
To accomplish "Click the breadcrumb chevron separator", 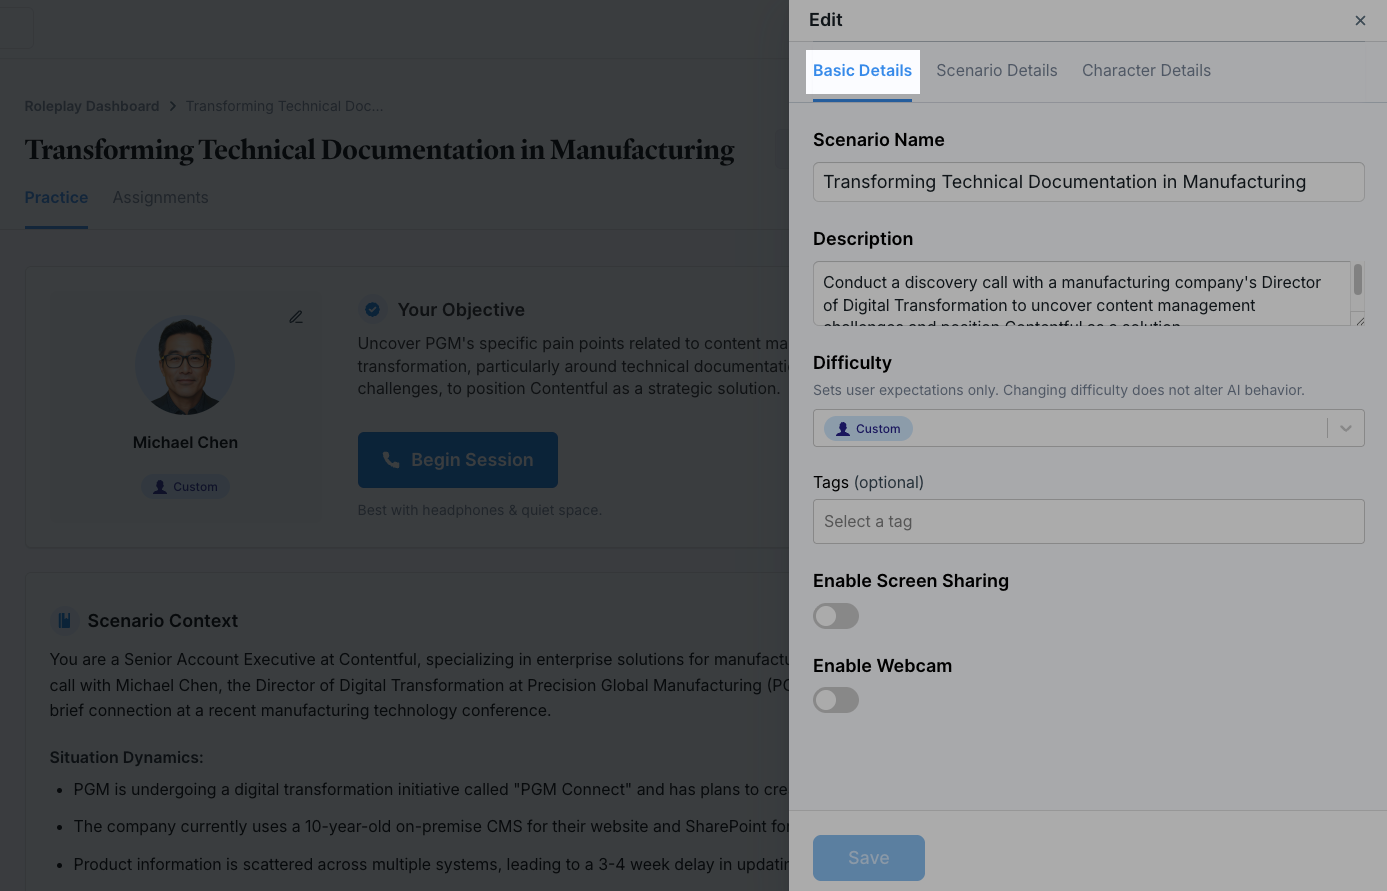I will click(x=173, y=106).
